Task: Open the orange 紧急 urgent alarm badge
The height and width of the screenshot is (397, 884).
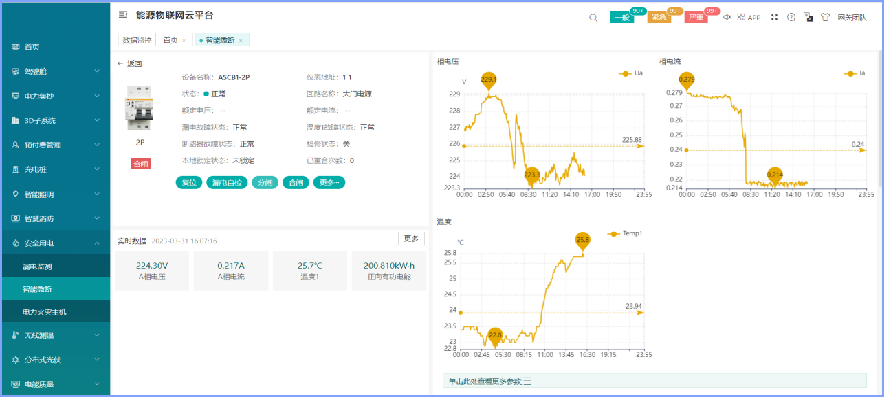Action: pos(659,17)
